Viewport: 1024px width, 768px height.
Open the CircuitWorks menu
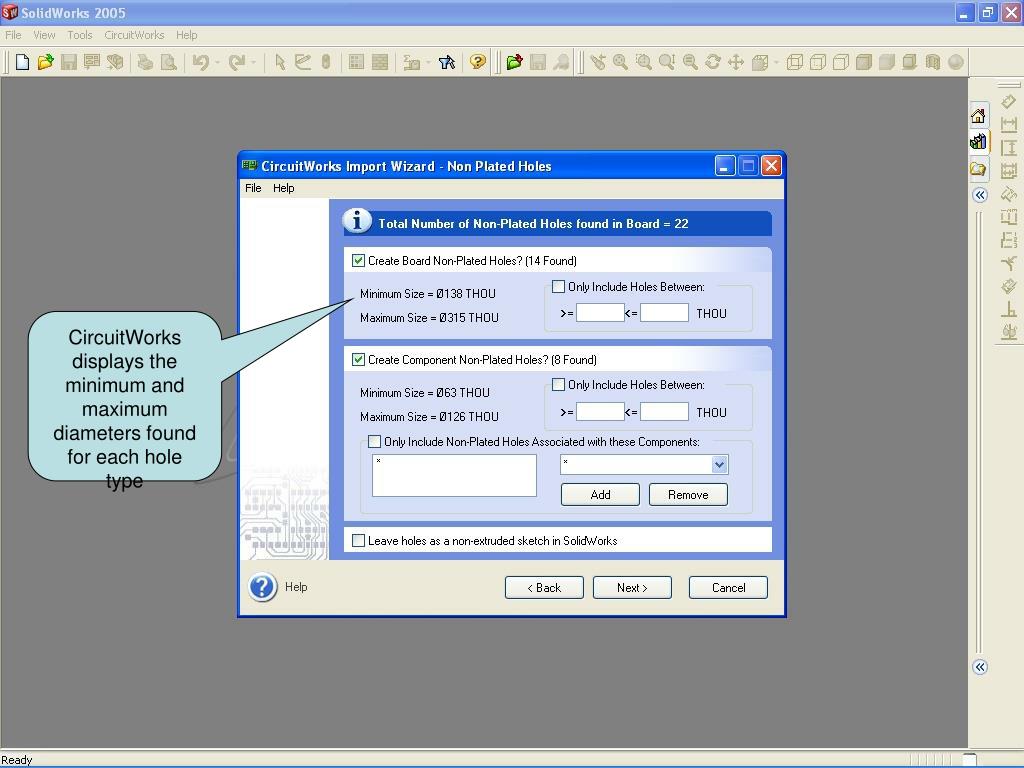point(135,35)
